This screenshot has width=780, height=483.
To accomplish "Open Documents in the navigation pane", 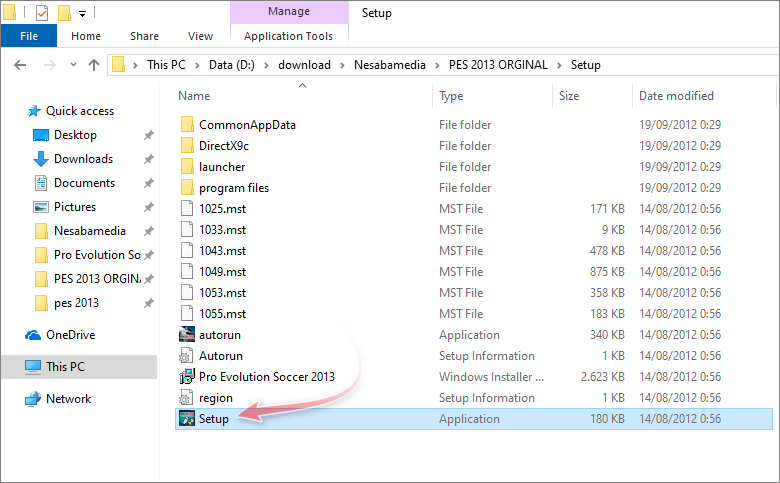I will click(84, 183).
